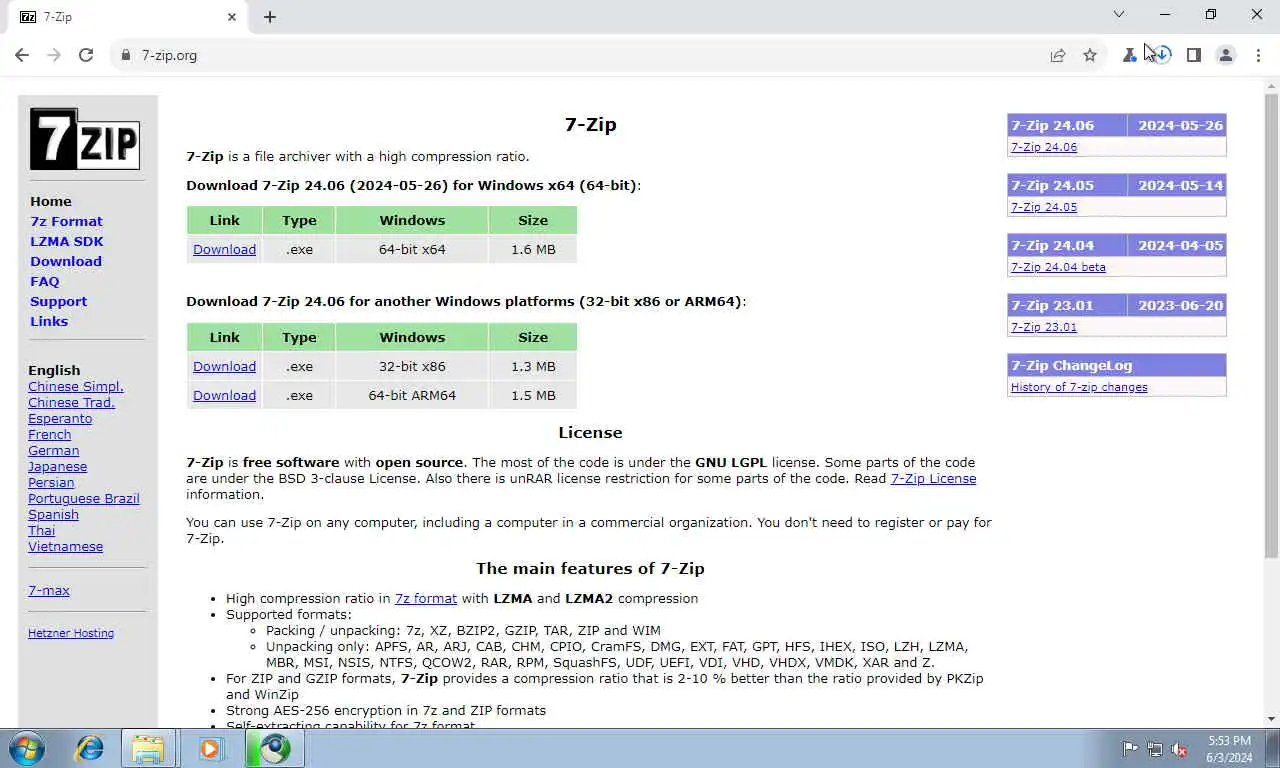The height and width of the screenshot is (768, 1280).
Task: Close the 7-Zip browser tab
Action: pos(232,16)
